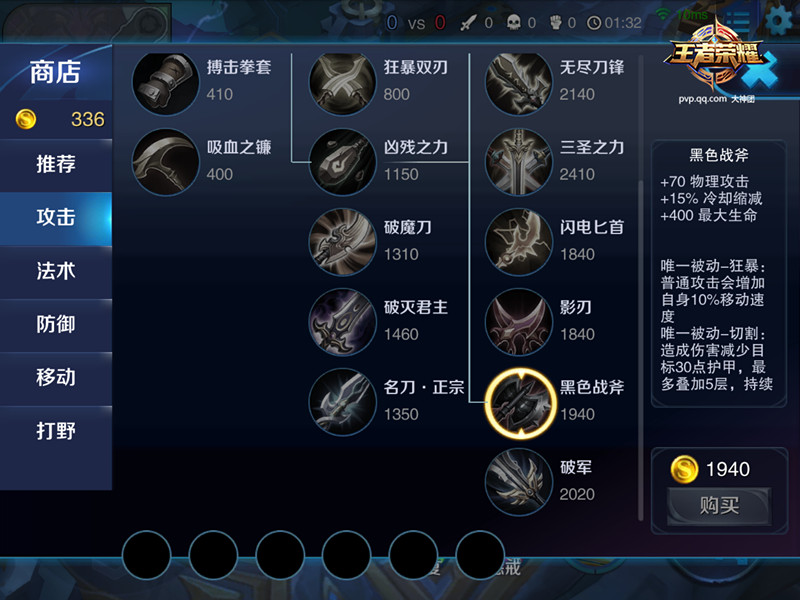Switch to the 法术 tab
The image size is (800, 600).
[x=56, y=271]
